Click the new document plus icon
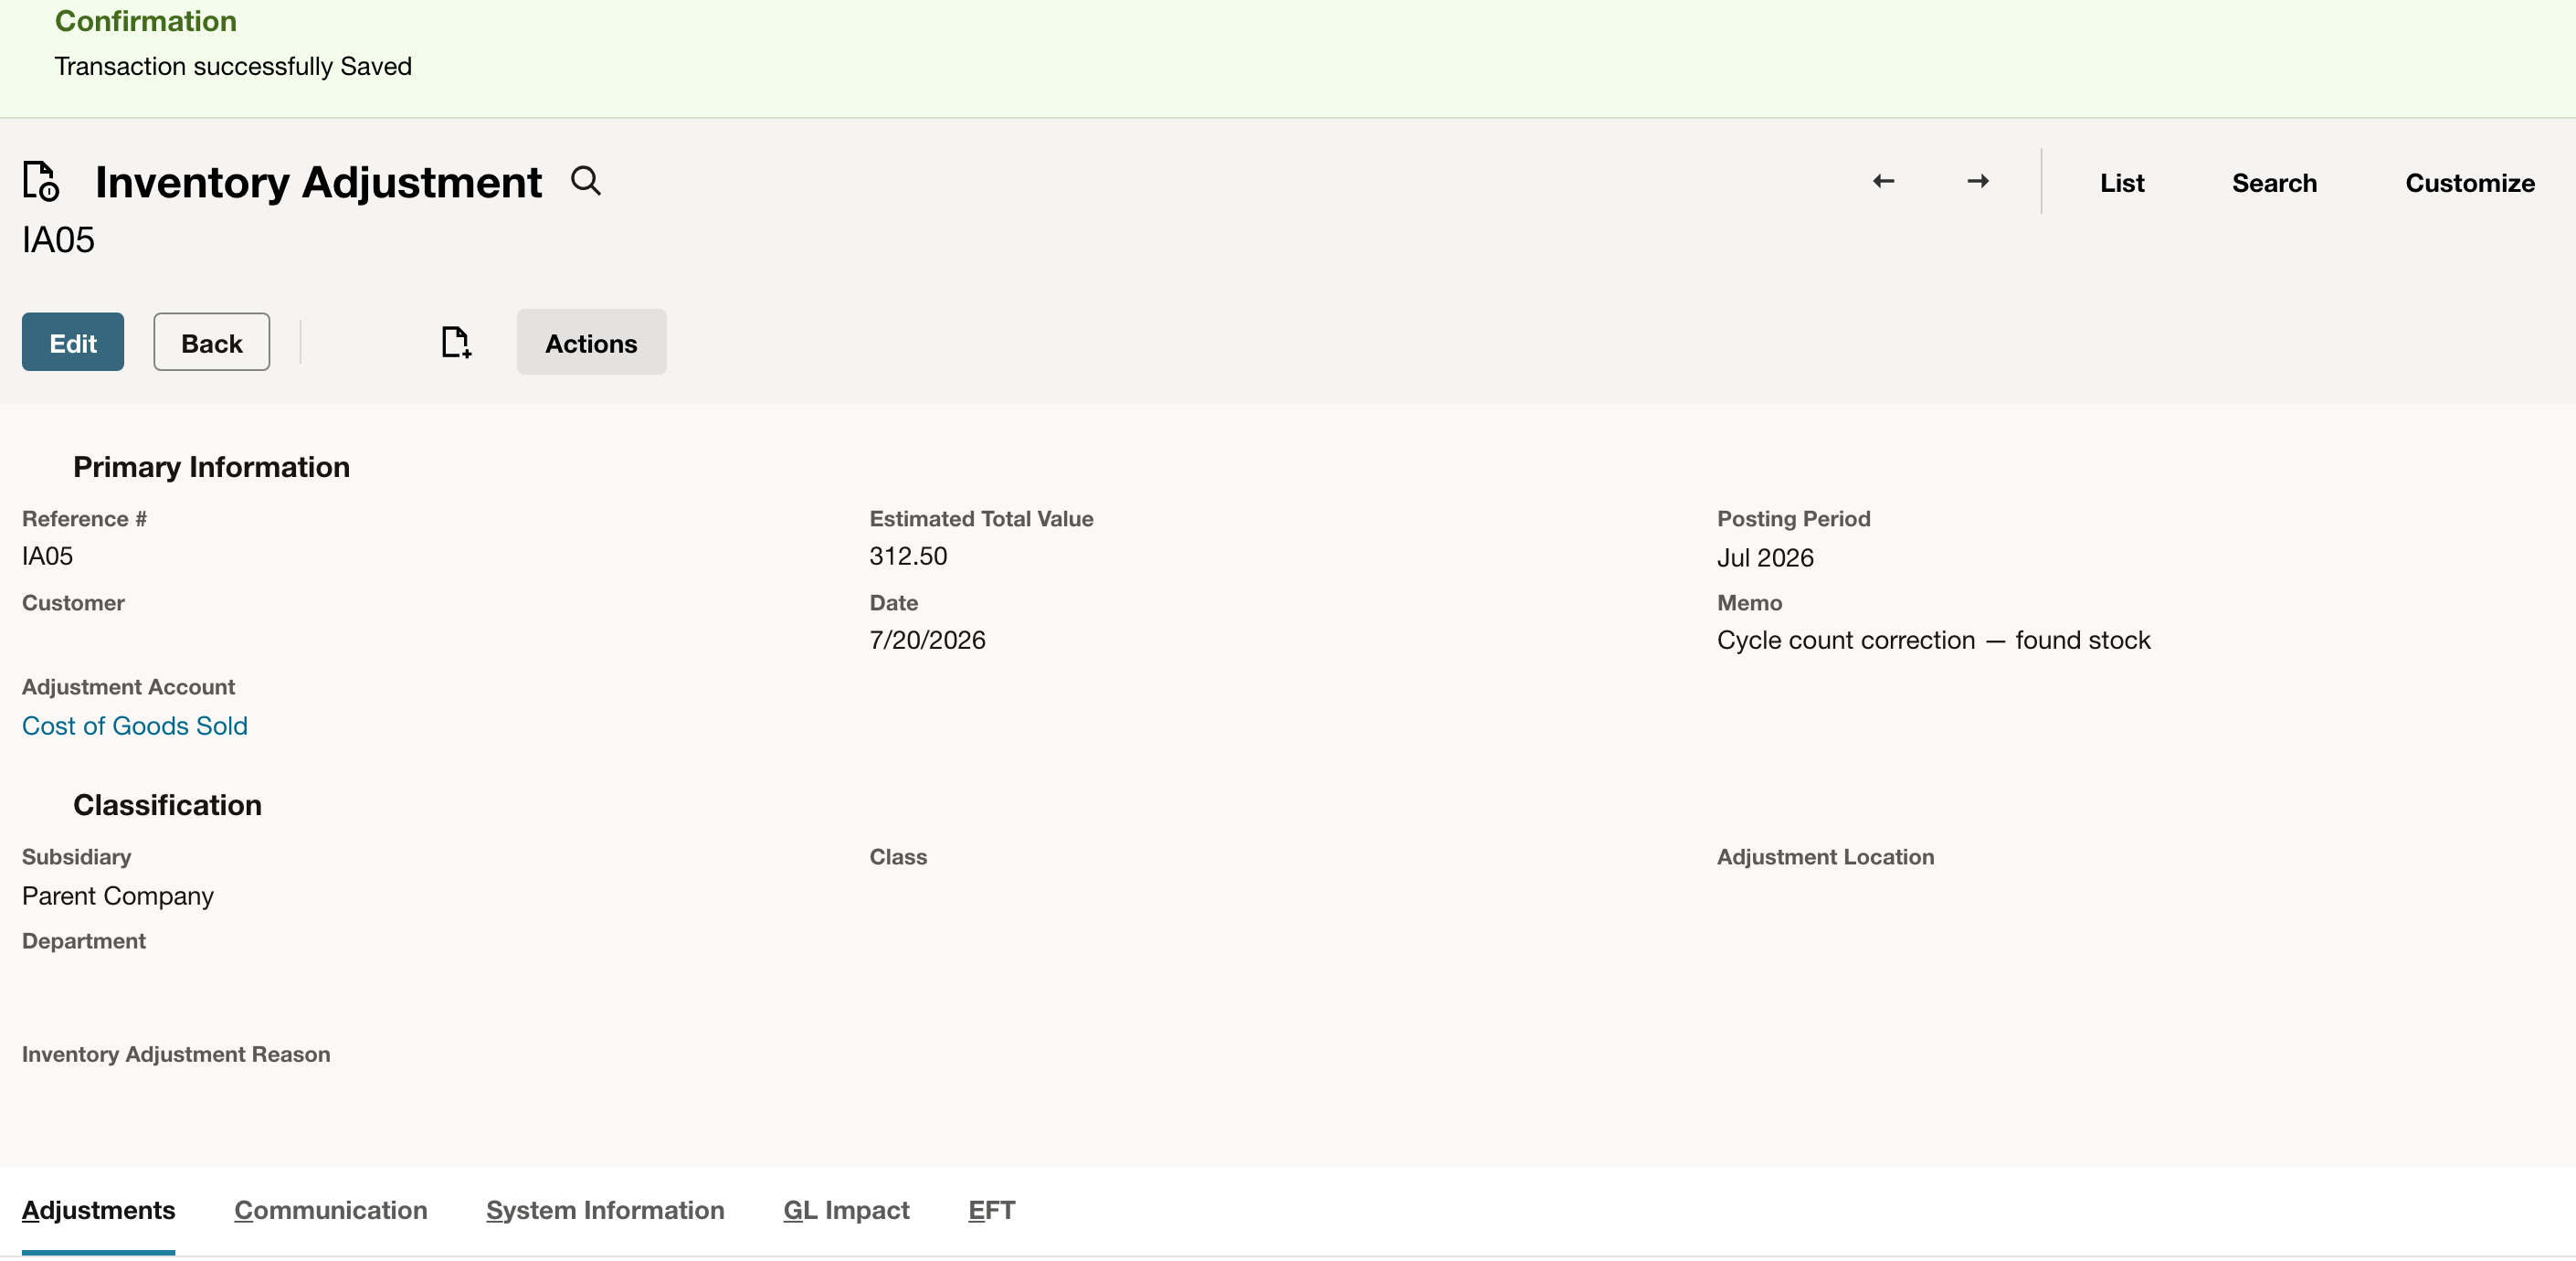 point(456,342)
